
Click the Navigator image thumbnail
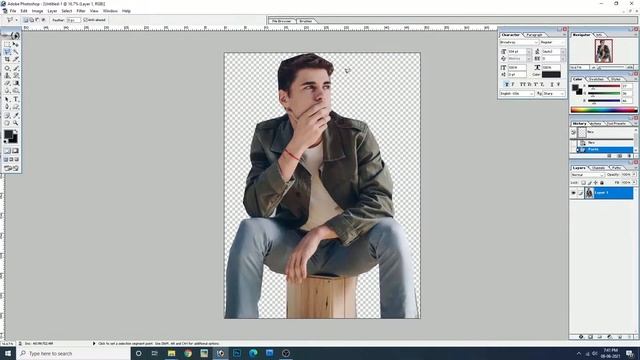click(603, 51)
